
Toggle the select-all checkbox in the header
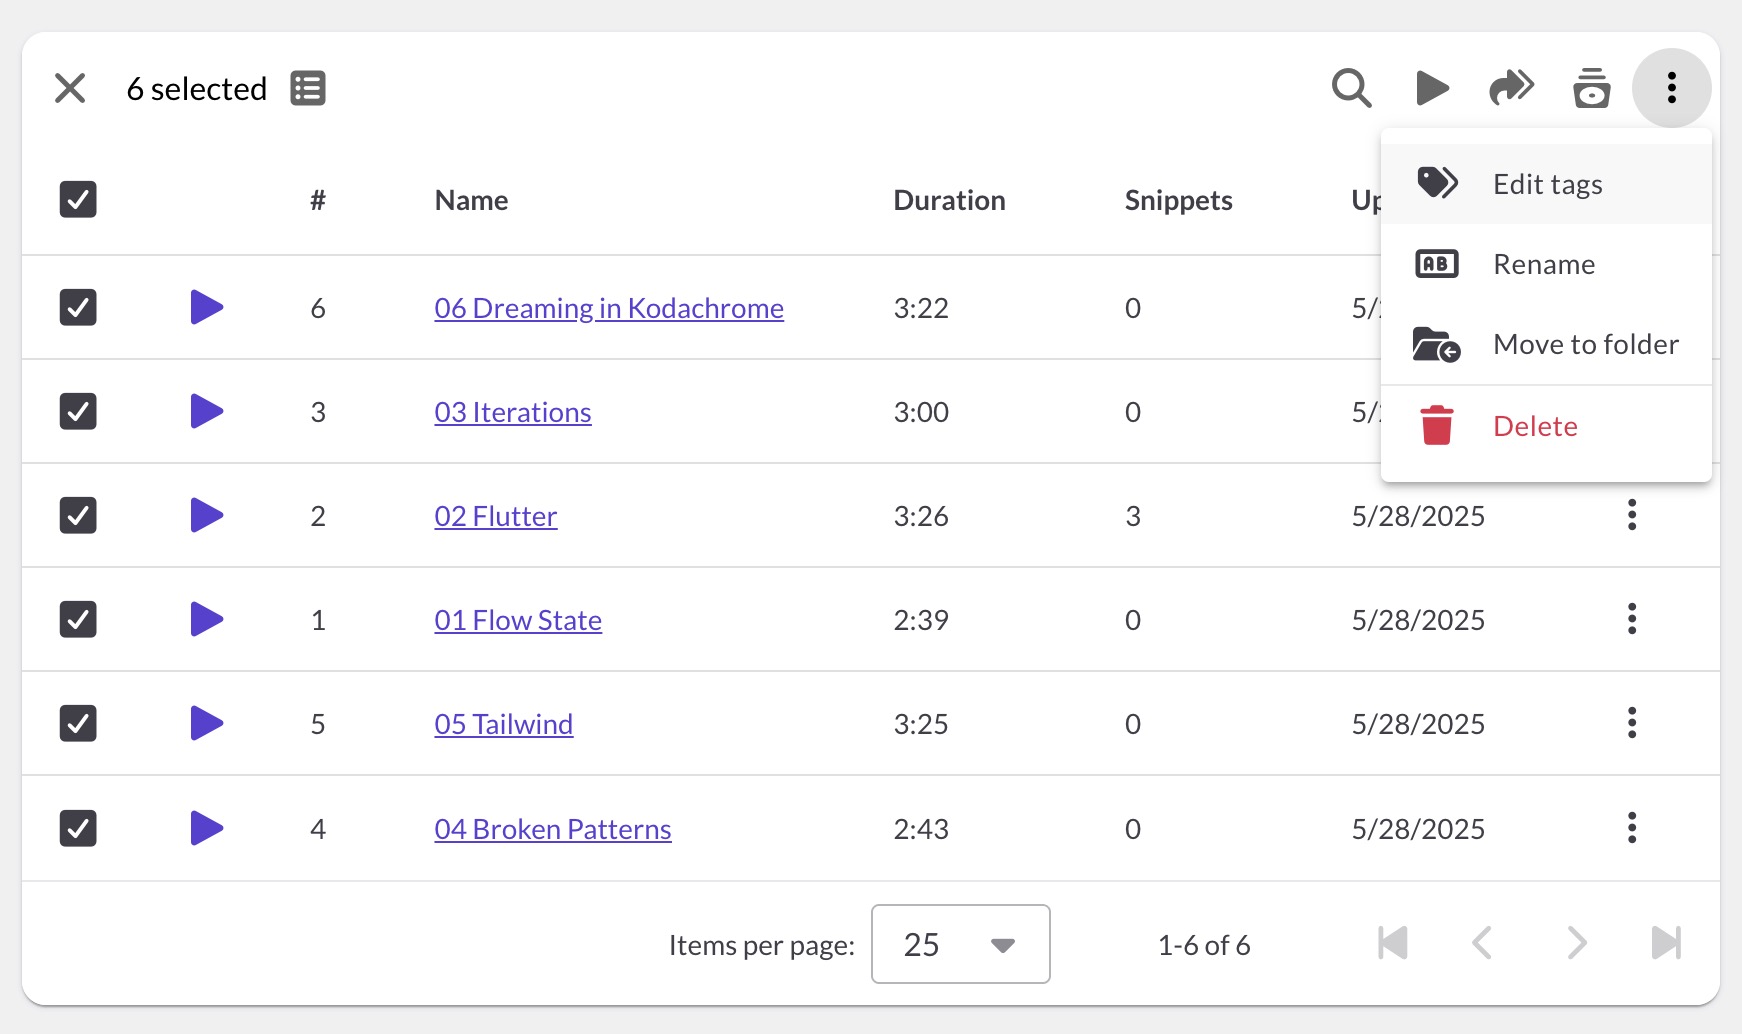point(78,200)
